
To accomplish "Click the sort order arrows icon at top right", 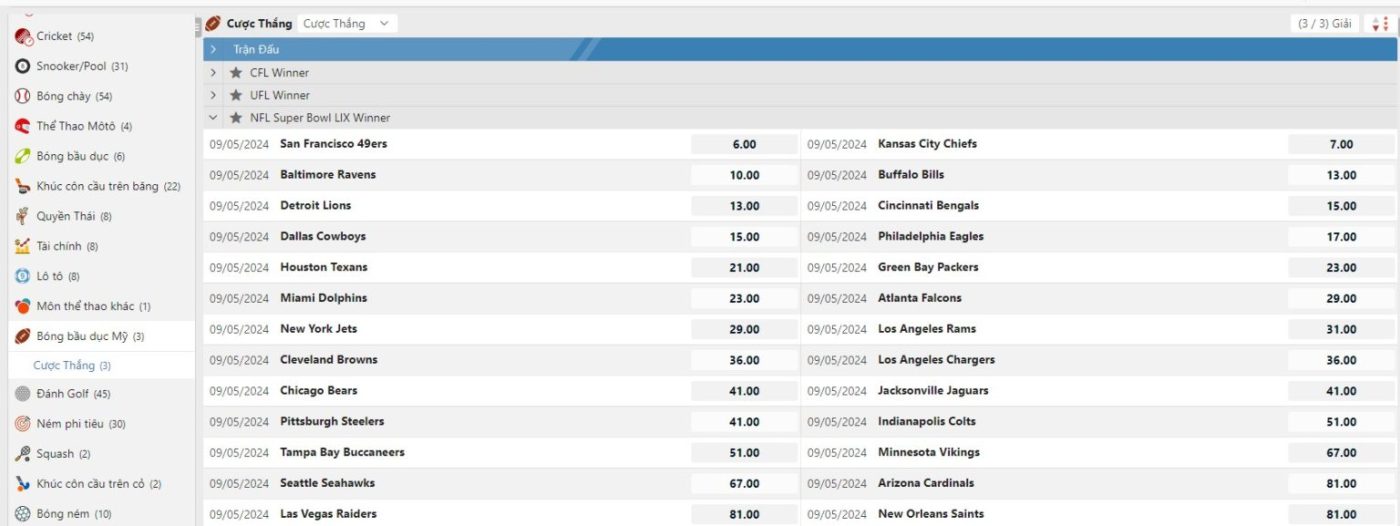I will 1380,24.
